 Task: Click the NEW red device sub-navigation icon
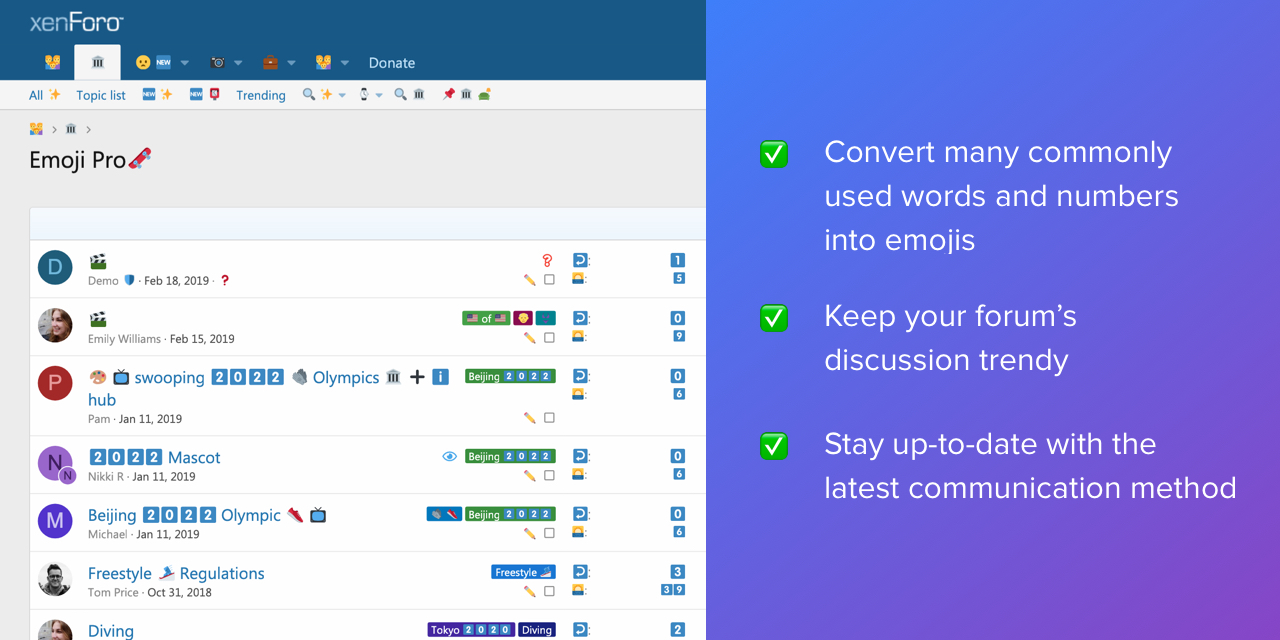click(x=204, y=95)
